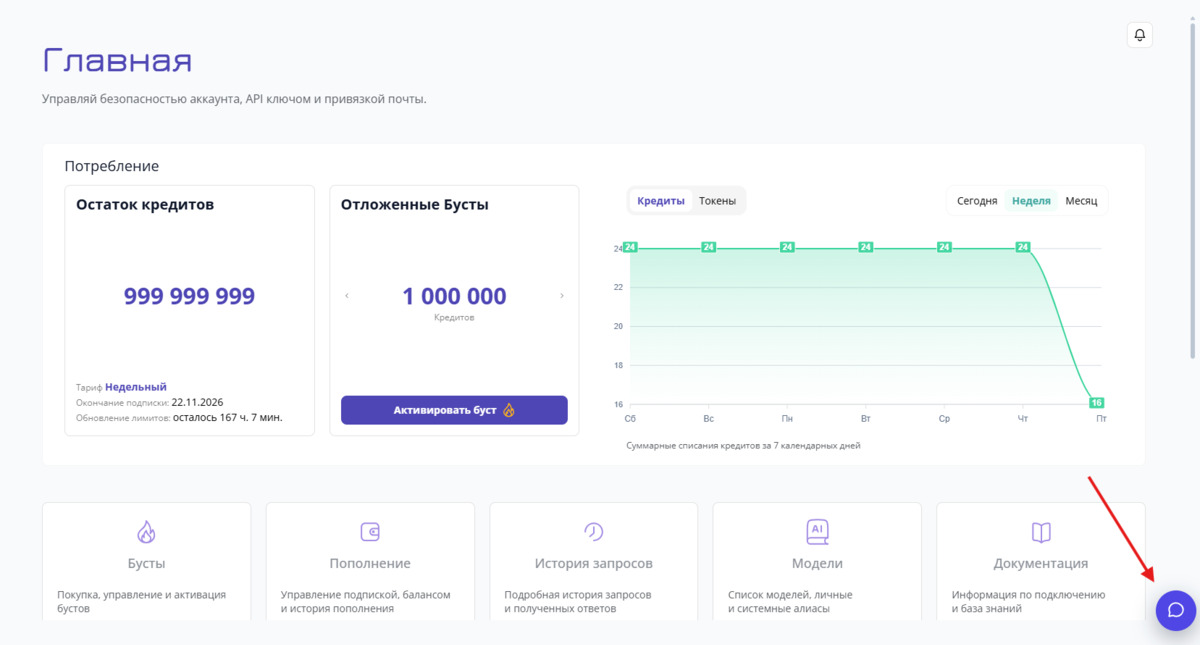The height and width of the screenshot is (645, 1200).
Task: Click the 999 999 999 credits balance
Action: tap(189, 296)
